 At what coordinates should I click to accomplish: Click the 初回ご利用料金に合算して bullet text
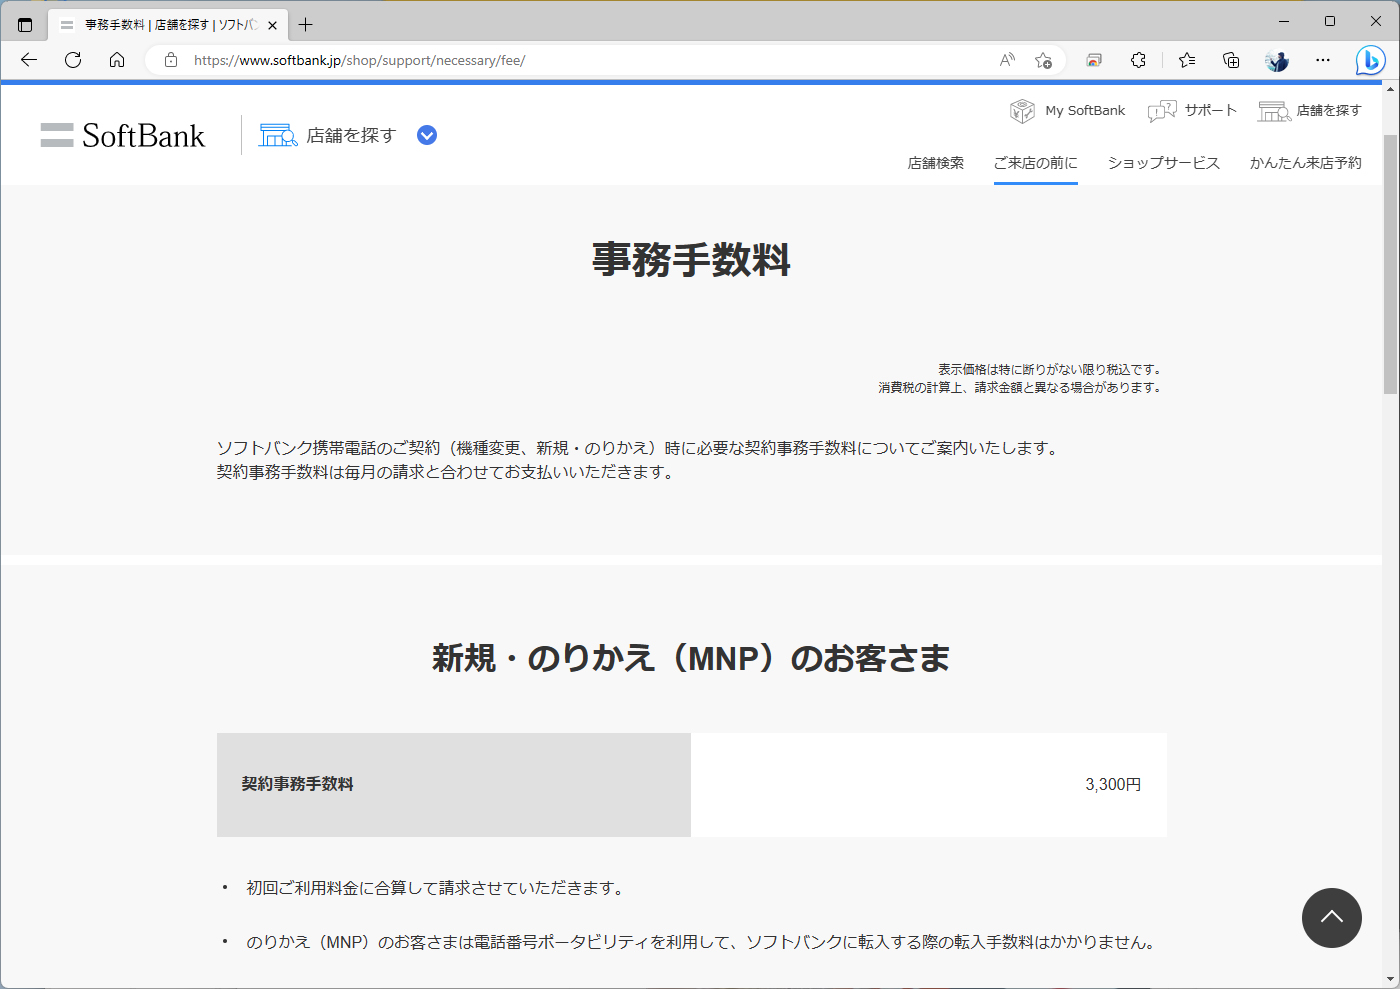coord(435,888)
